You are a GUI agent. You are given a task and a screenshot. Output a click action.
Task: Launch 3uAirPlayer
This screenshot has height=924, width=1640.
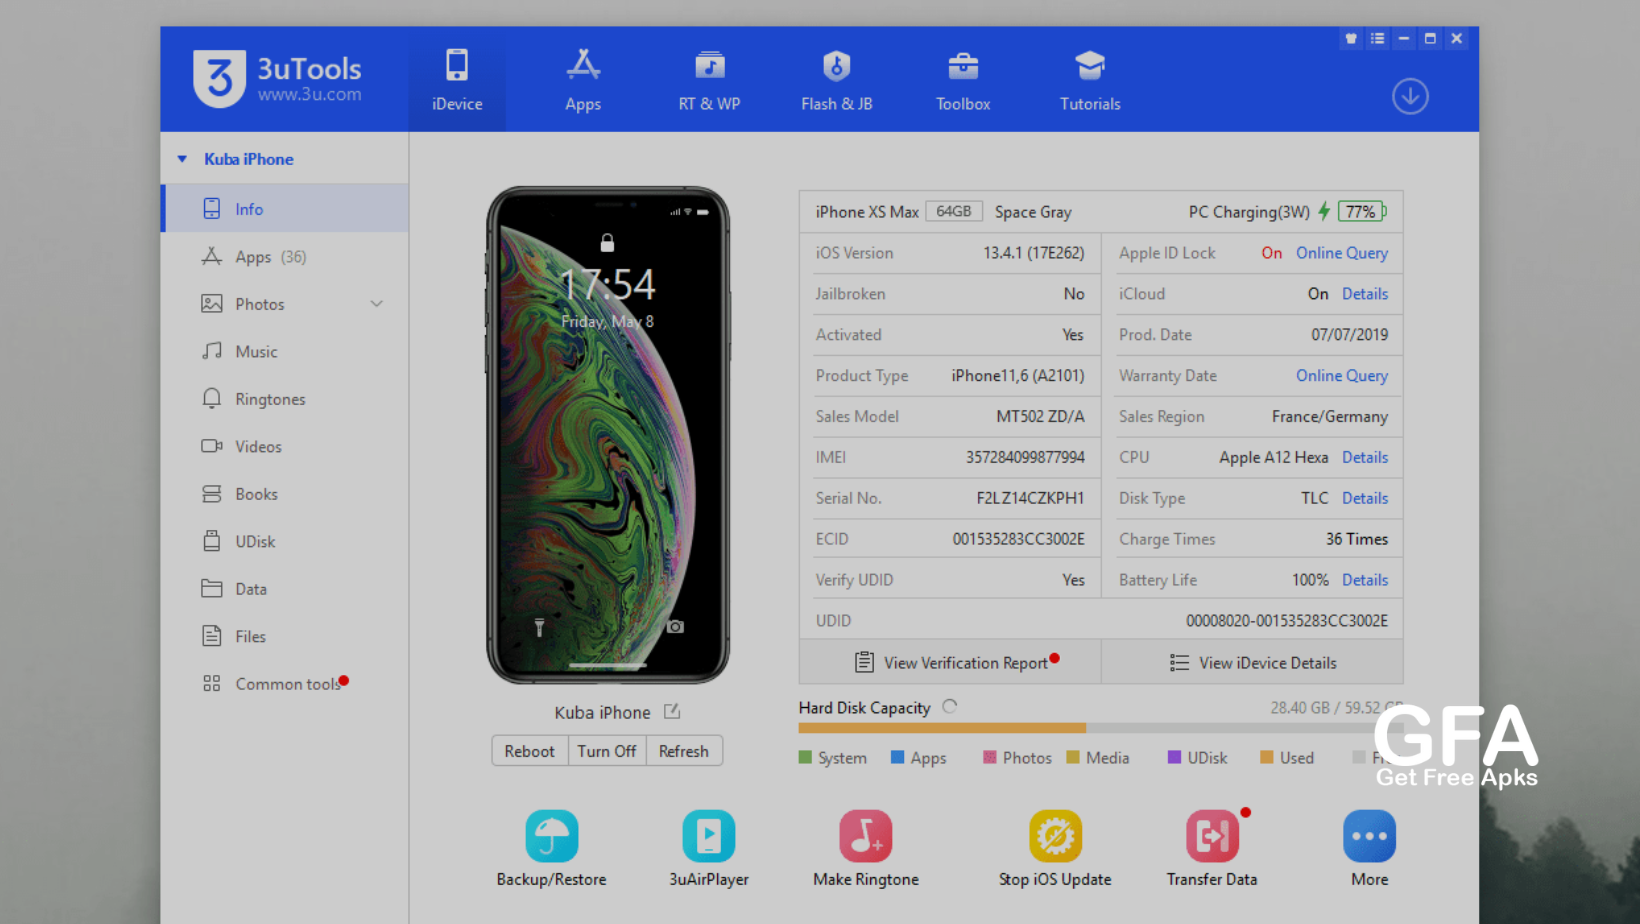tap(709, 849)
